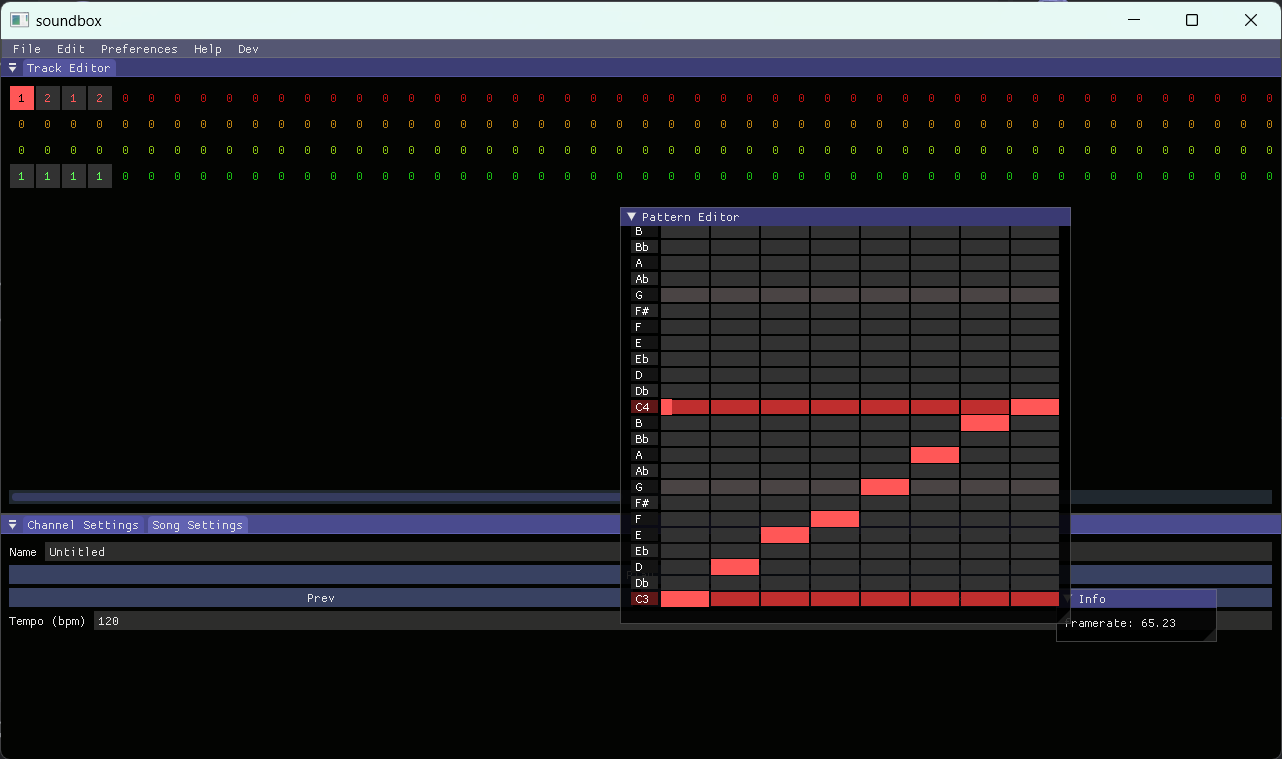The height and width of the screenshot is (759, 1282).
Task: Open the Preferences menu
Action: 139,48
